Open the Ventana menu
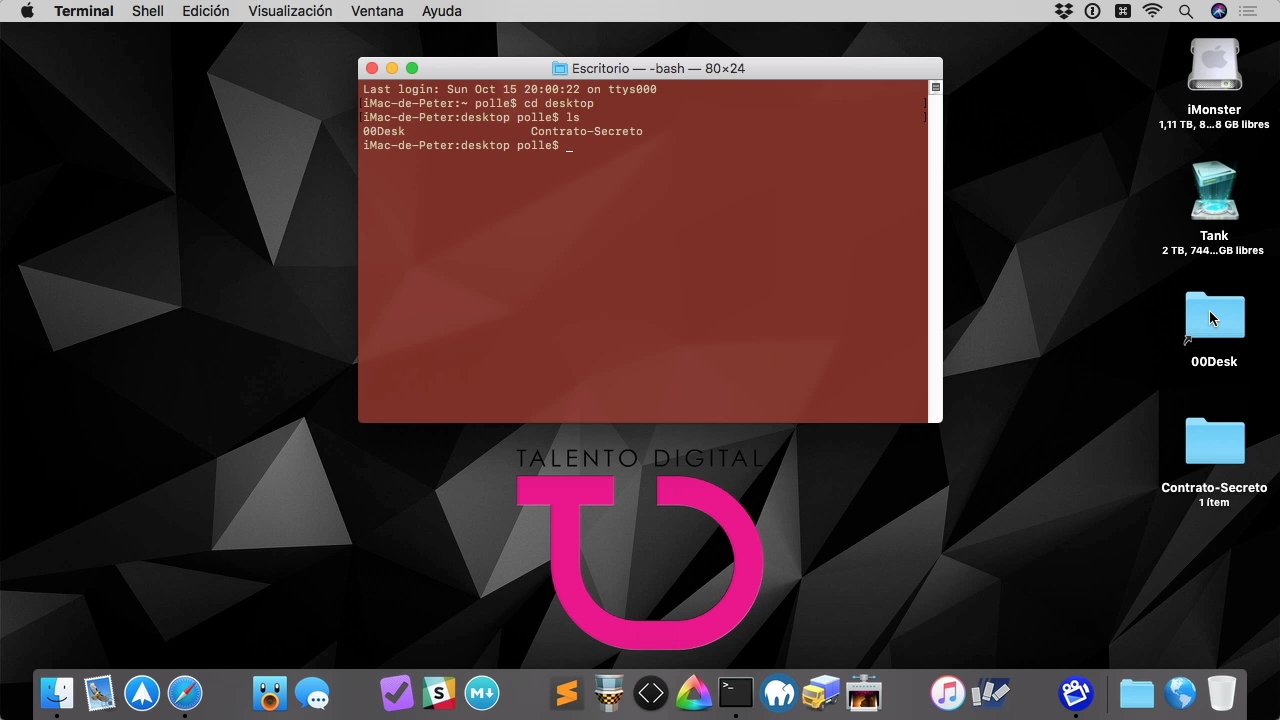 (377, 11)
